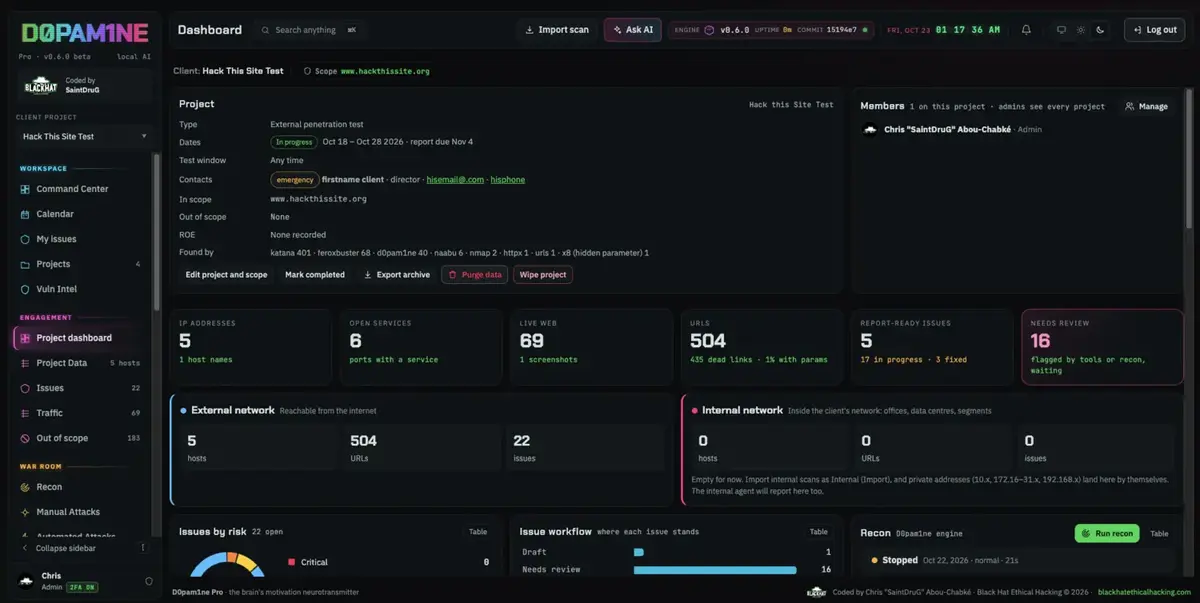This screenshot has width=1200, height=603.
Task: Open Vuln Intel in the sidebar
Action: point(80,289)
